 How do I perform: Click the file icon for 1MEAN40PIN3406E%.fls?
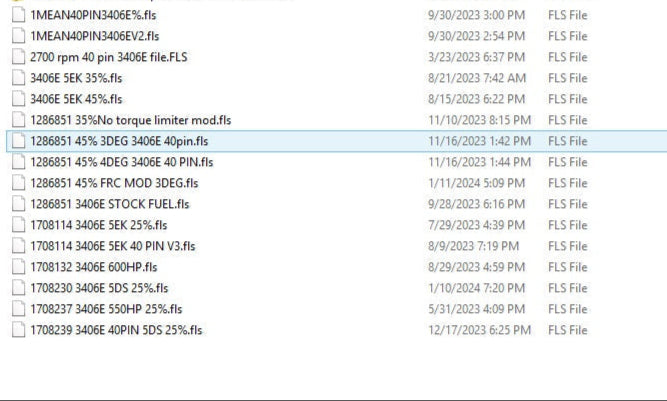tap(19, 15)
